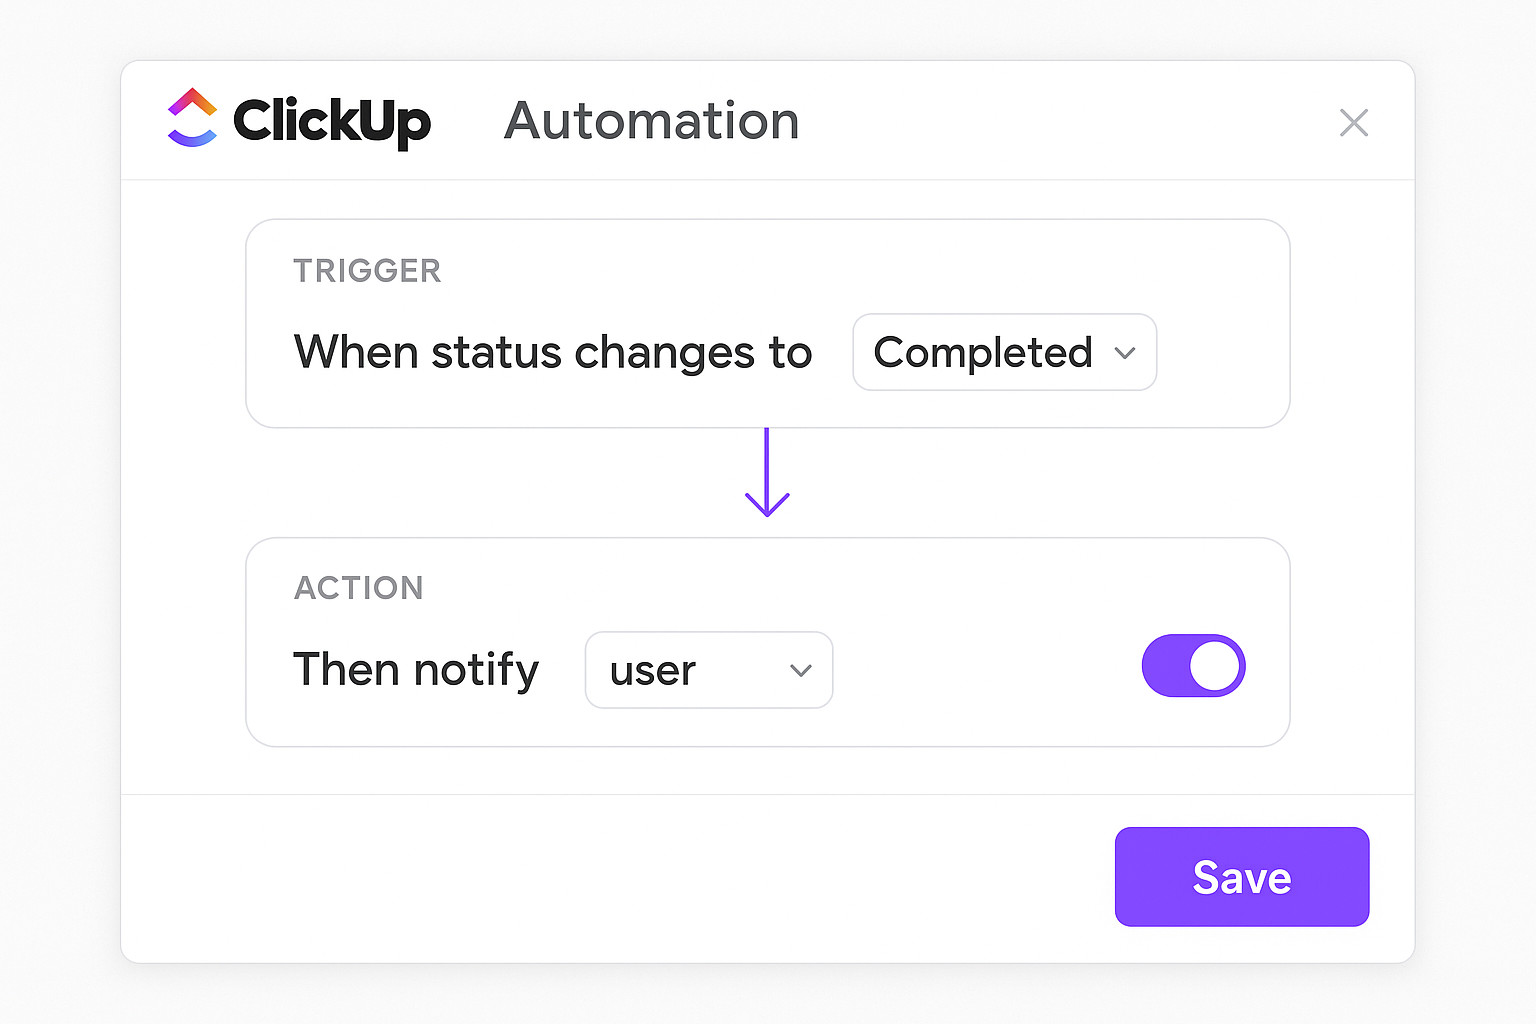Save the automation
Screen dimensions: 1536x1024
point(1241,877)
